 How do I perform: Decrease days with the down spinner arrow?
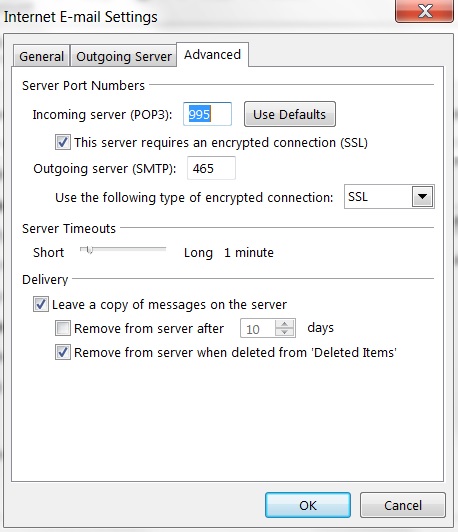pos(285,332)
